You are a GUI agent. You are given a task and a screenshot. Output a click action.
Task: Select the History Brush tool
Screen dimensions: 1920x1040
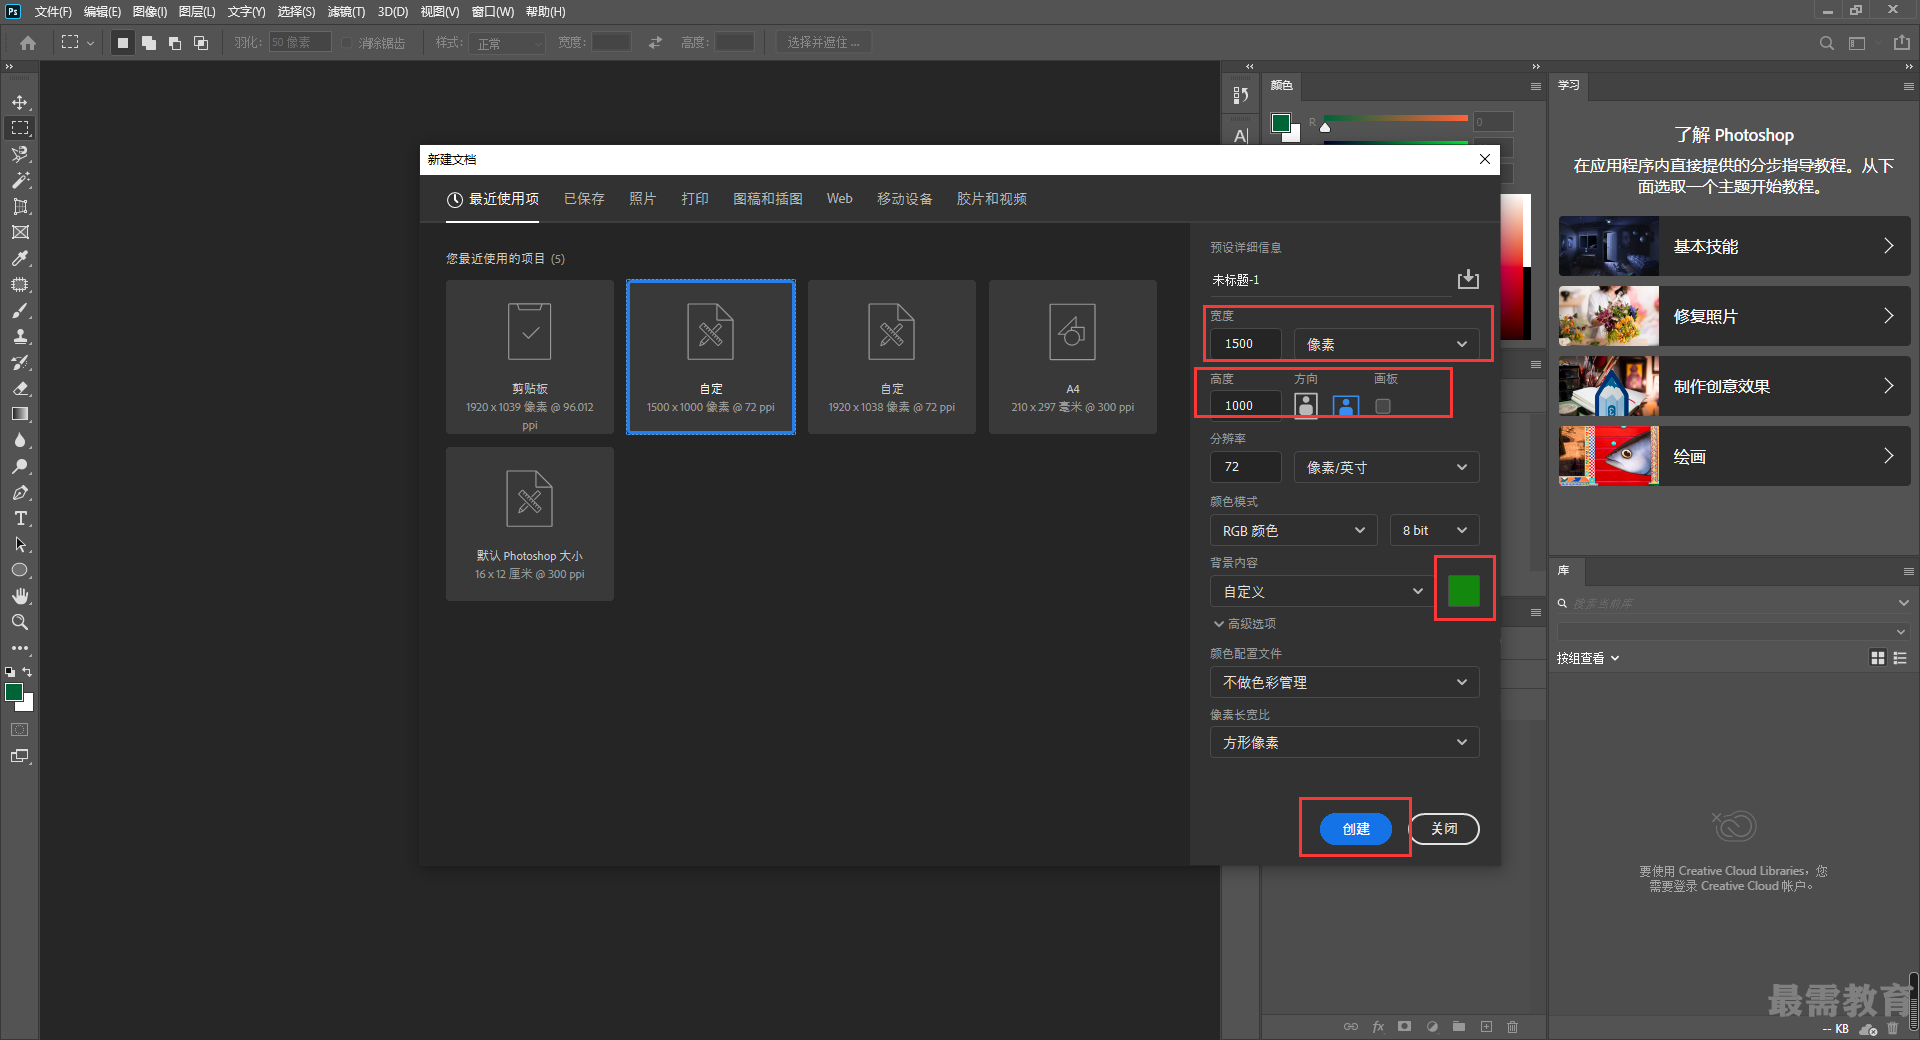tap(20, 362)
